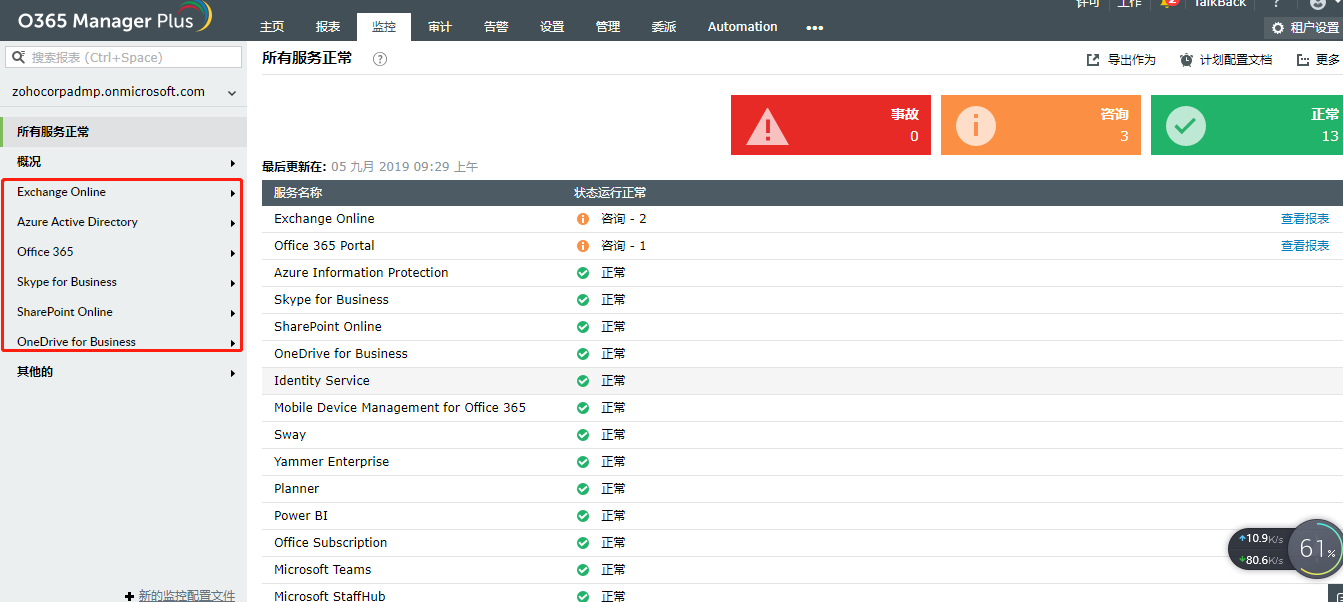Click the orange advisory info icon
The image size is (1343, 602).
point(976,126)
